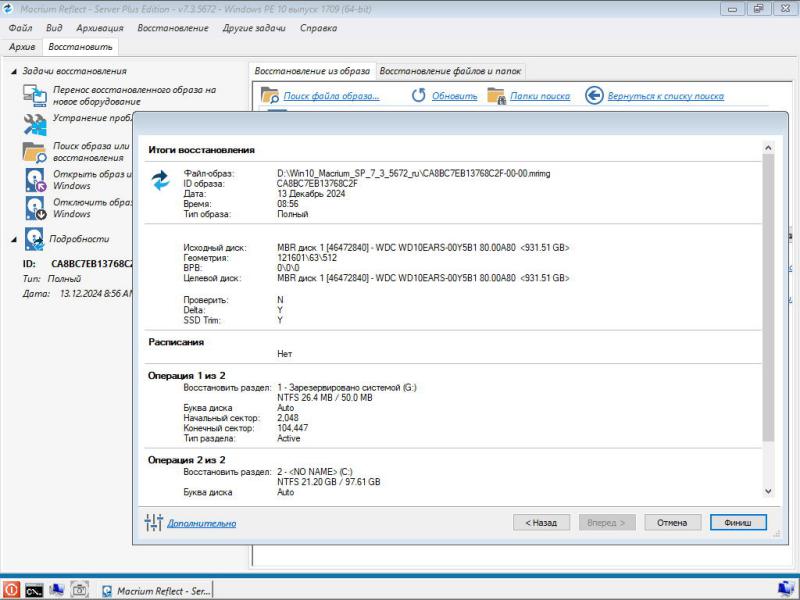Image resolution: width=800 pixels, height=600 pixels.
Task: Click the Обновить refresh icon
Action: (418, 95)
